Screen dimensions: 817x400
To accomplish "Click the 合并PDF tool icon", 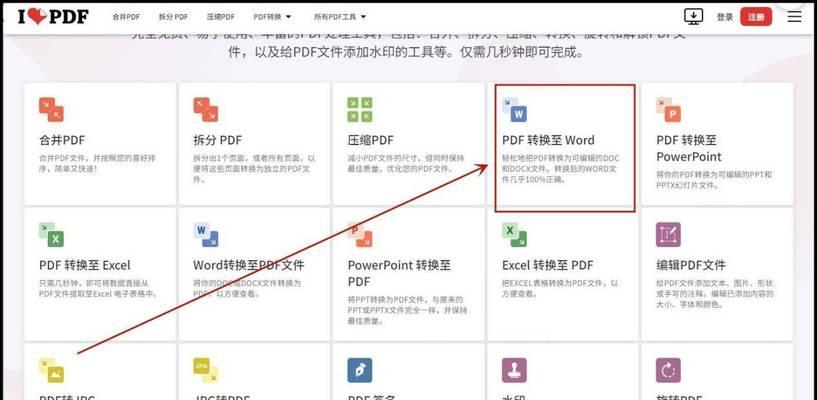I will tap(51, 109).
